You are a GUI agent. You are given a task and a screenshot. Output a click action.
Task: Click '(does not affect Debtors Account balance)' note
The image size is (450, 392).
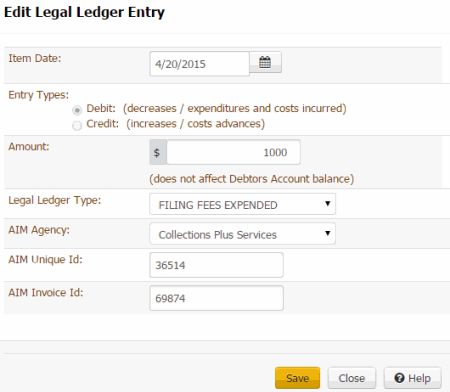pyautogui.click(x=252, y=179)
